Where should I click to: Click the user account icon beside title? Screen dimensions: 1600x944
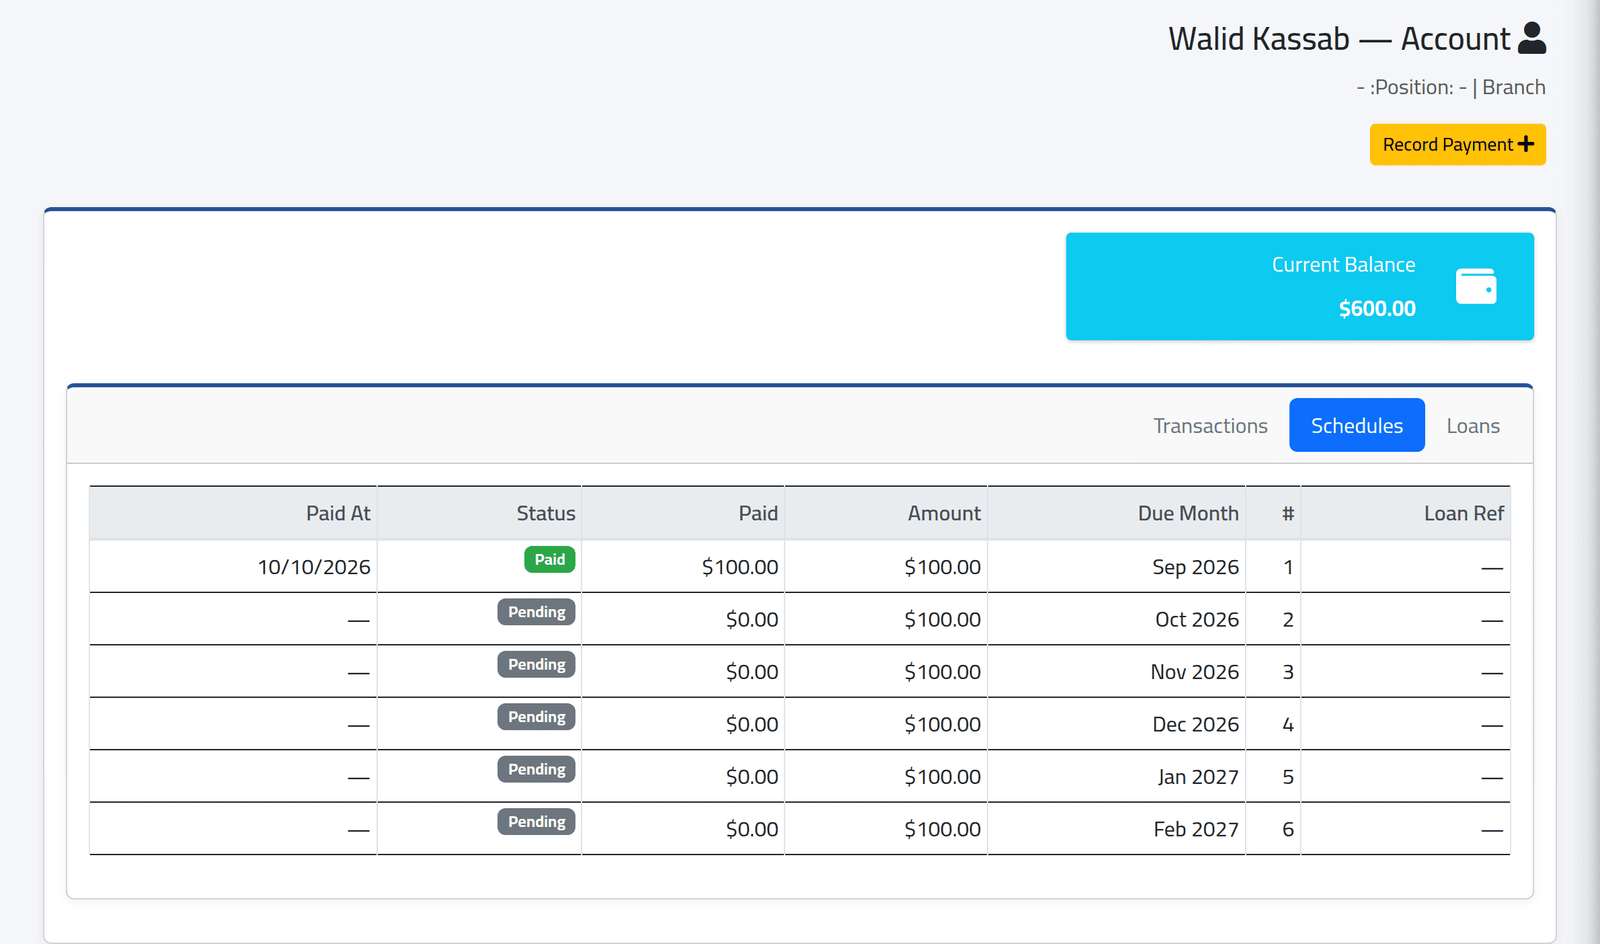1531,38
